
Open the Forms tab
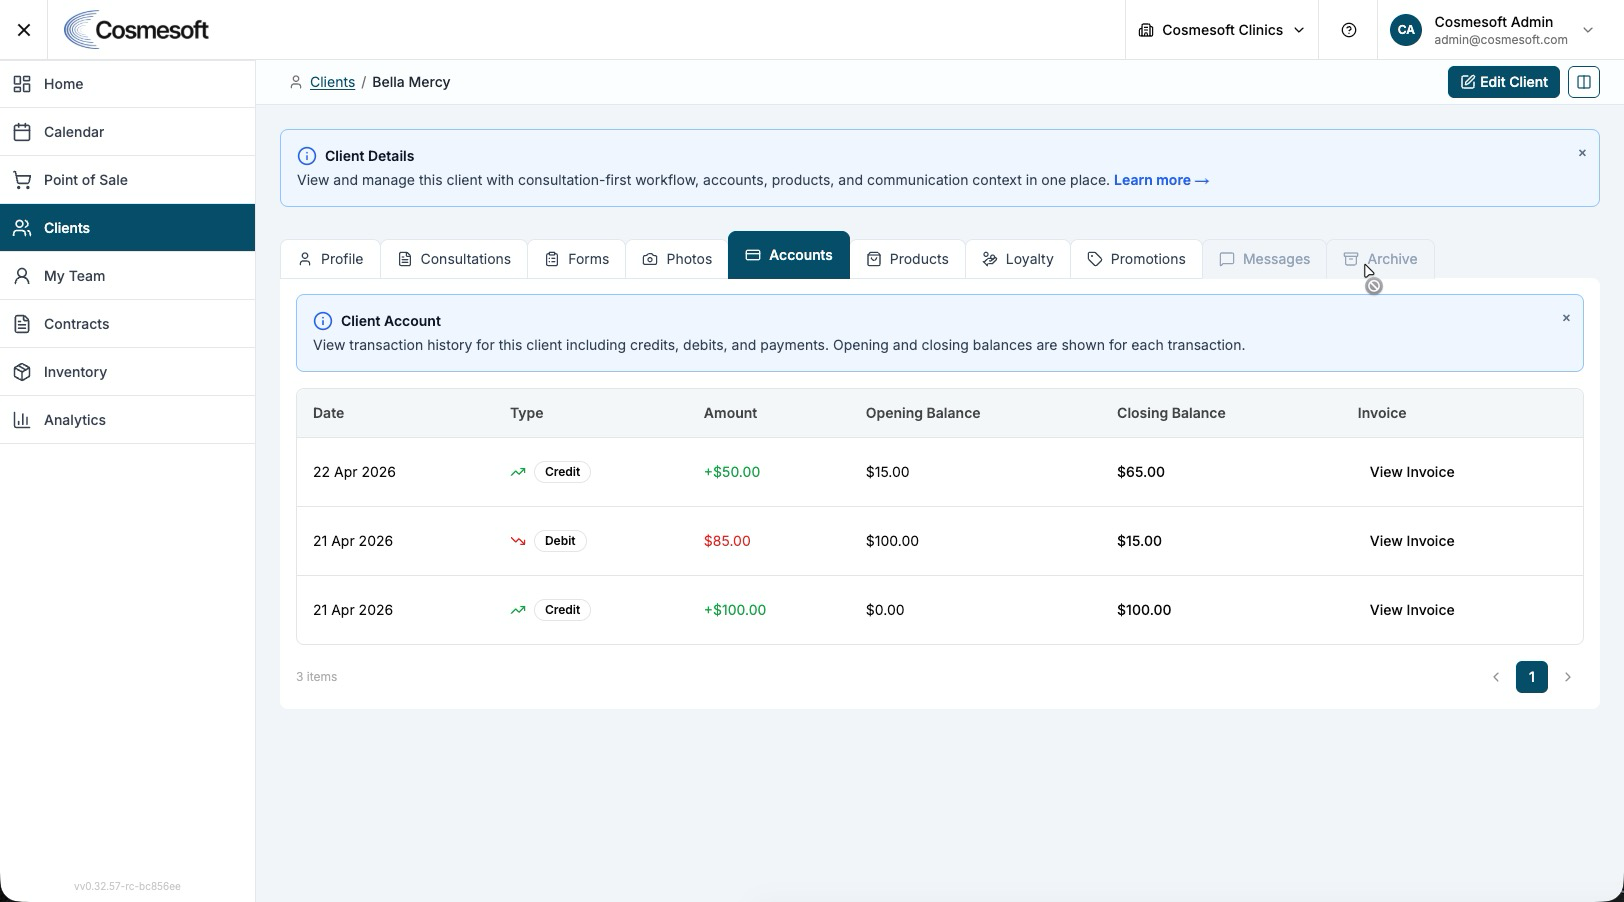(577, 259)
